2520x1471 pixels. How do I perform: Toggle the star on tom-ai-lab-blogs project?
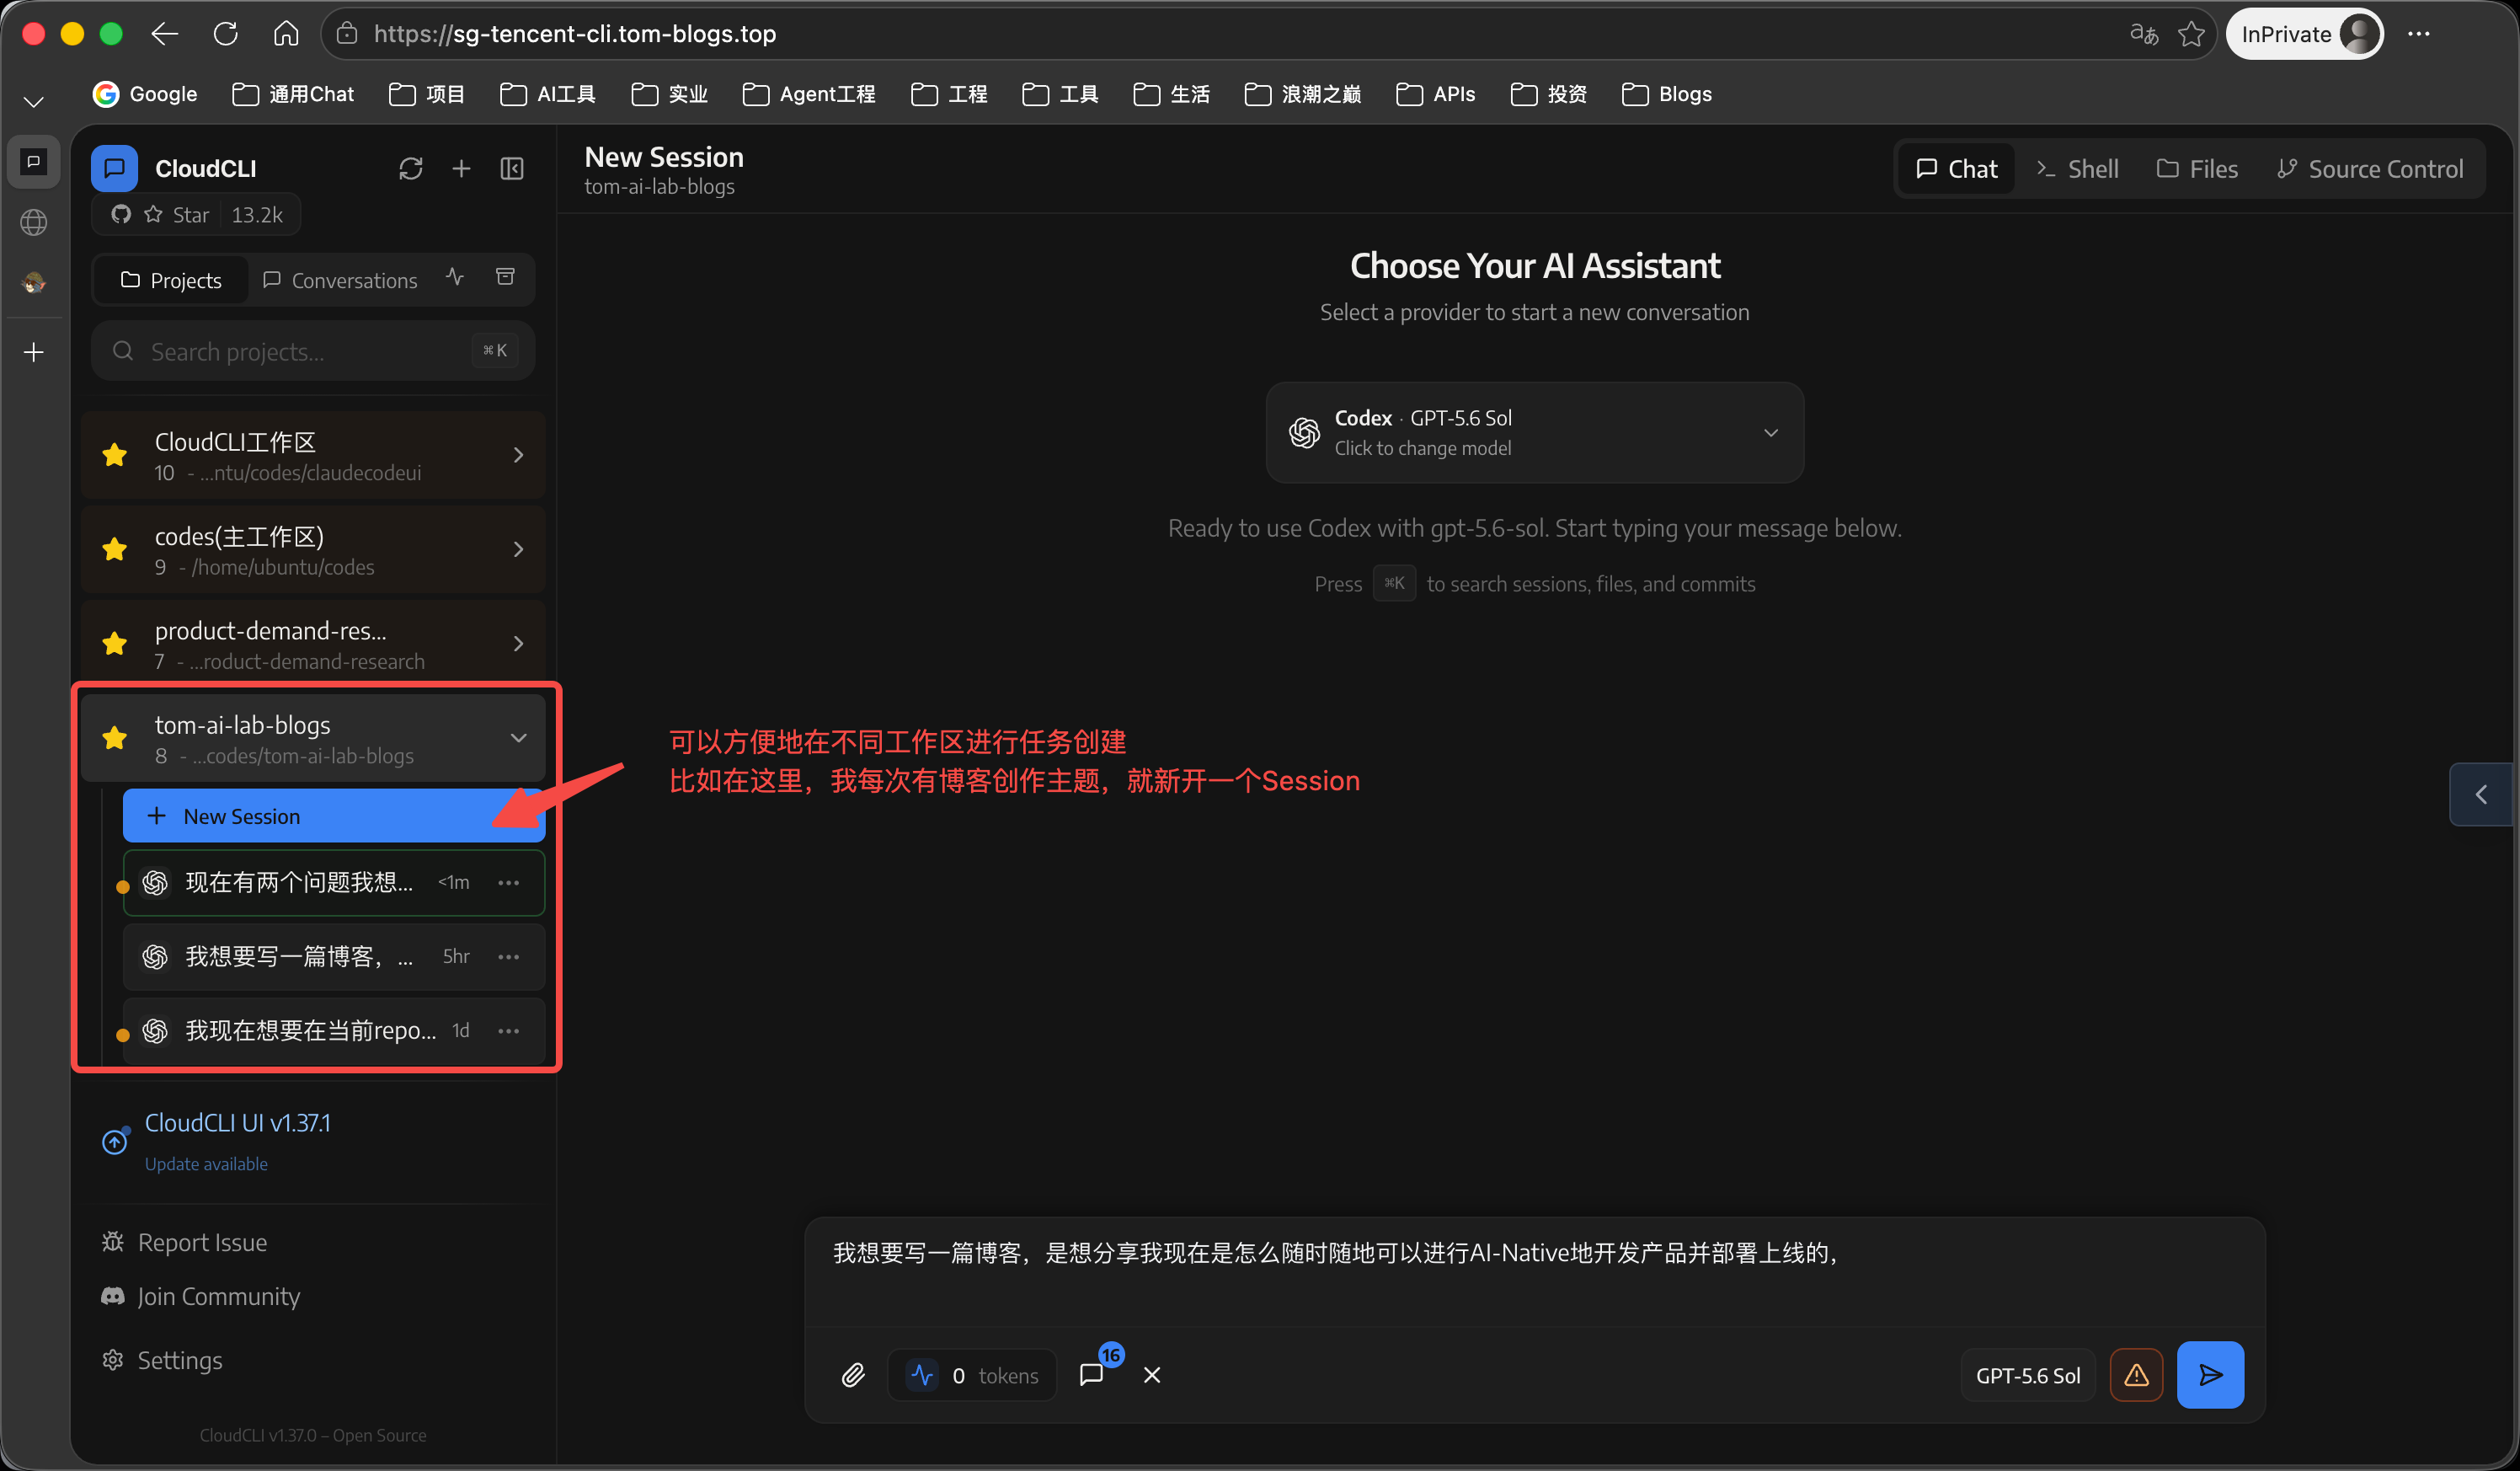(x=115, y=738)
